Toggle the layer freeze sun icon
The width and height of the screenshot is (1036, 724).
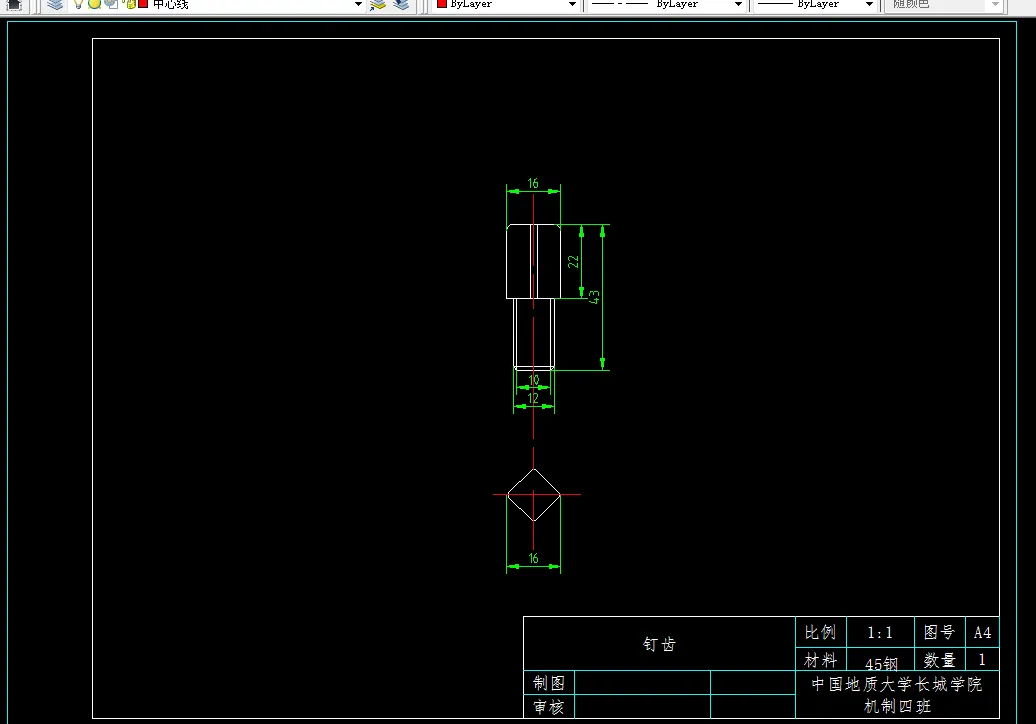coord(94,3)
